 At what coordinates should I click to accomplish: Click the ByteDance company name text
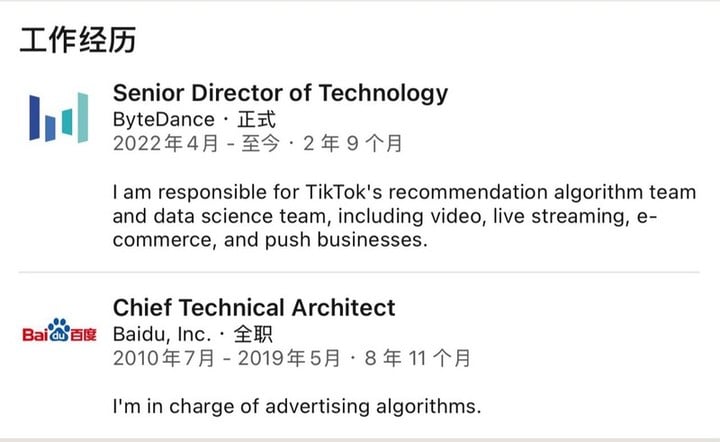click(x=164, y=120)
